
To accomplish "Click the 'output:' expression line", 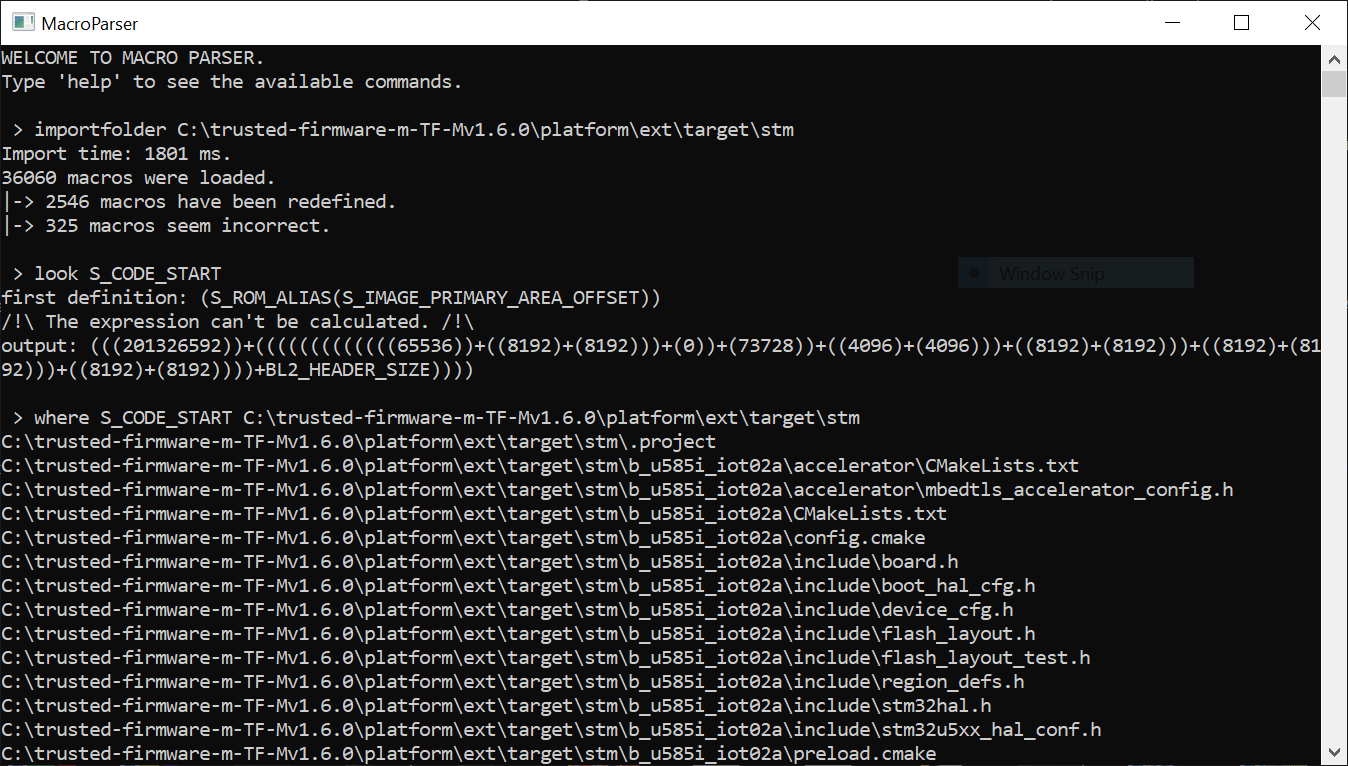I will click(x=661, y=346).
